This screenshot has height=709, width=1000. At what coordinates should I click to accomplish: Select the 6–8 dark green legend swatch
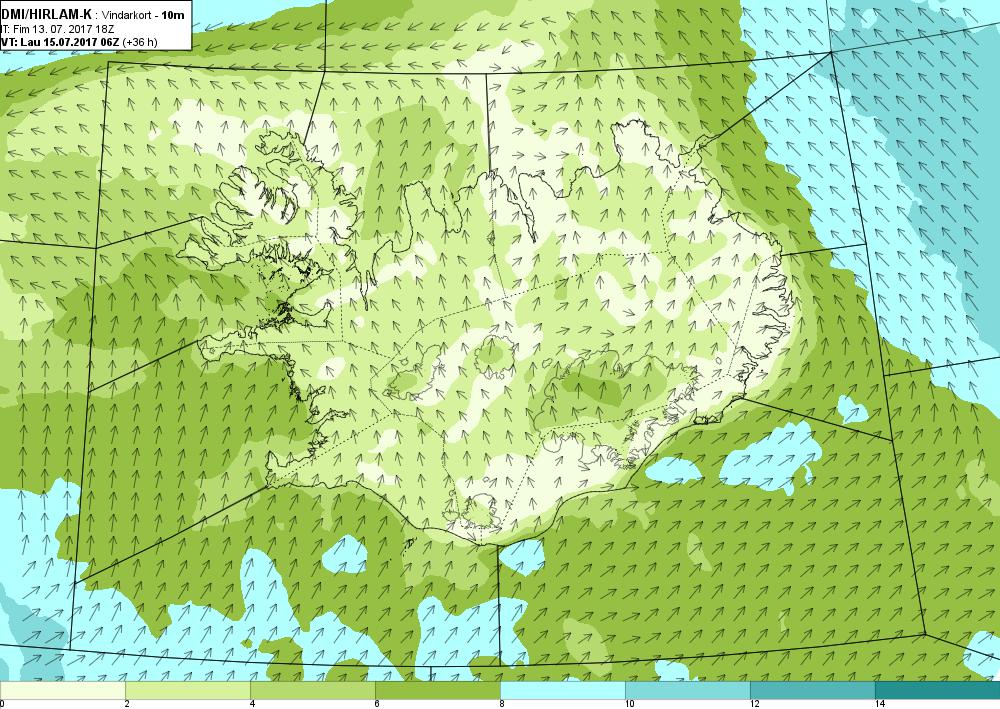tap(438, 691)
